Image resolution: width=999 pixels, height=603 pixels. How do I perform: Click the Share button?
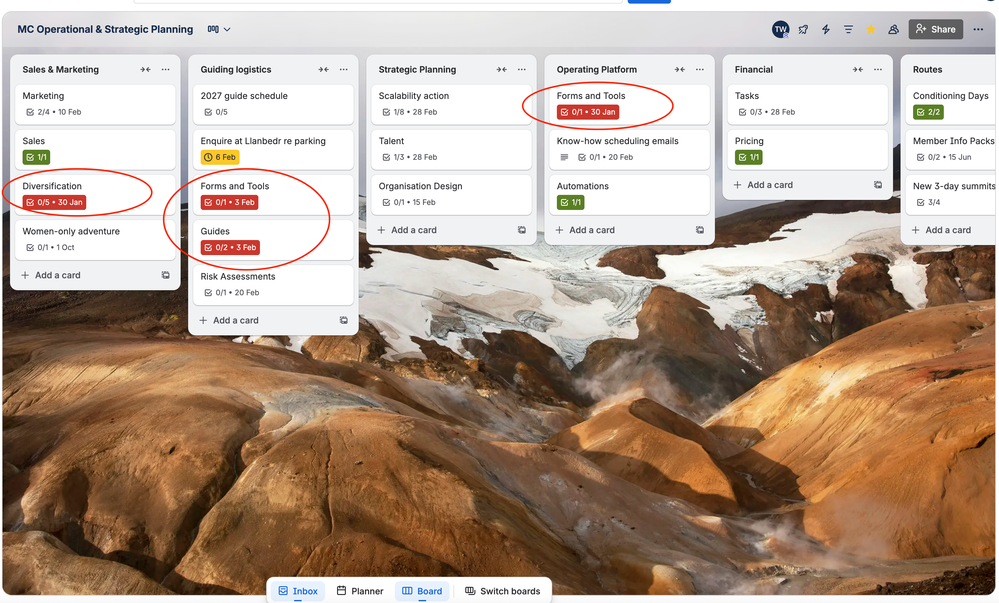(x=935, y=29)
